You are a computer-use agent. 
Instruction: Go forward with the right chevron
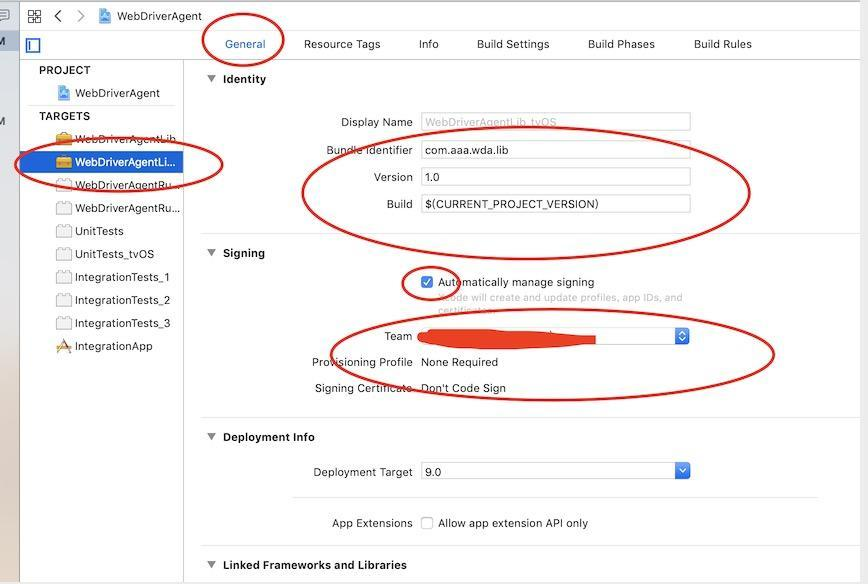(x=80, y=16)
